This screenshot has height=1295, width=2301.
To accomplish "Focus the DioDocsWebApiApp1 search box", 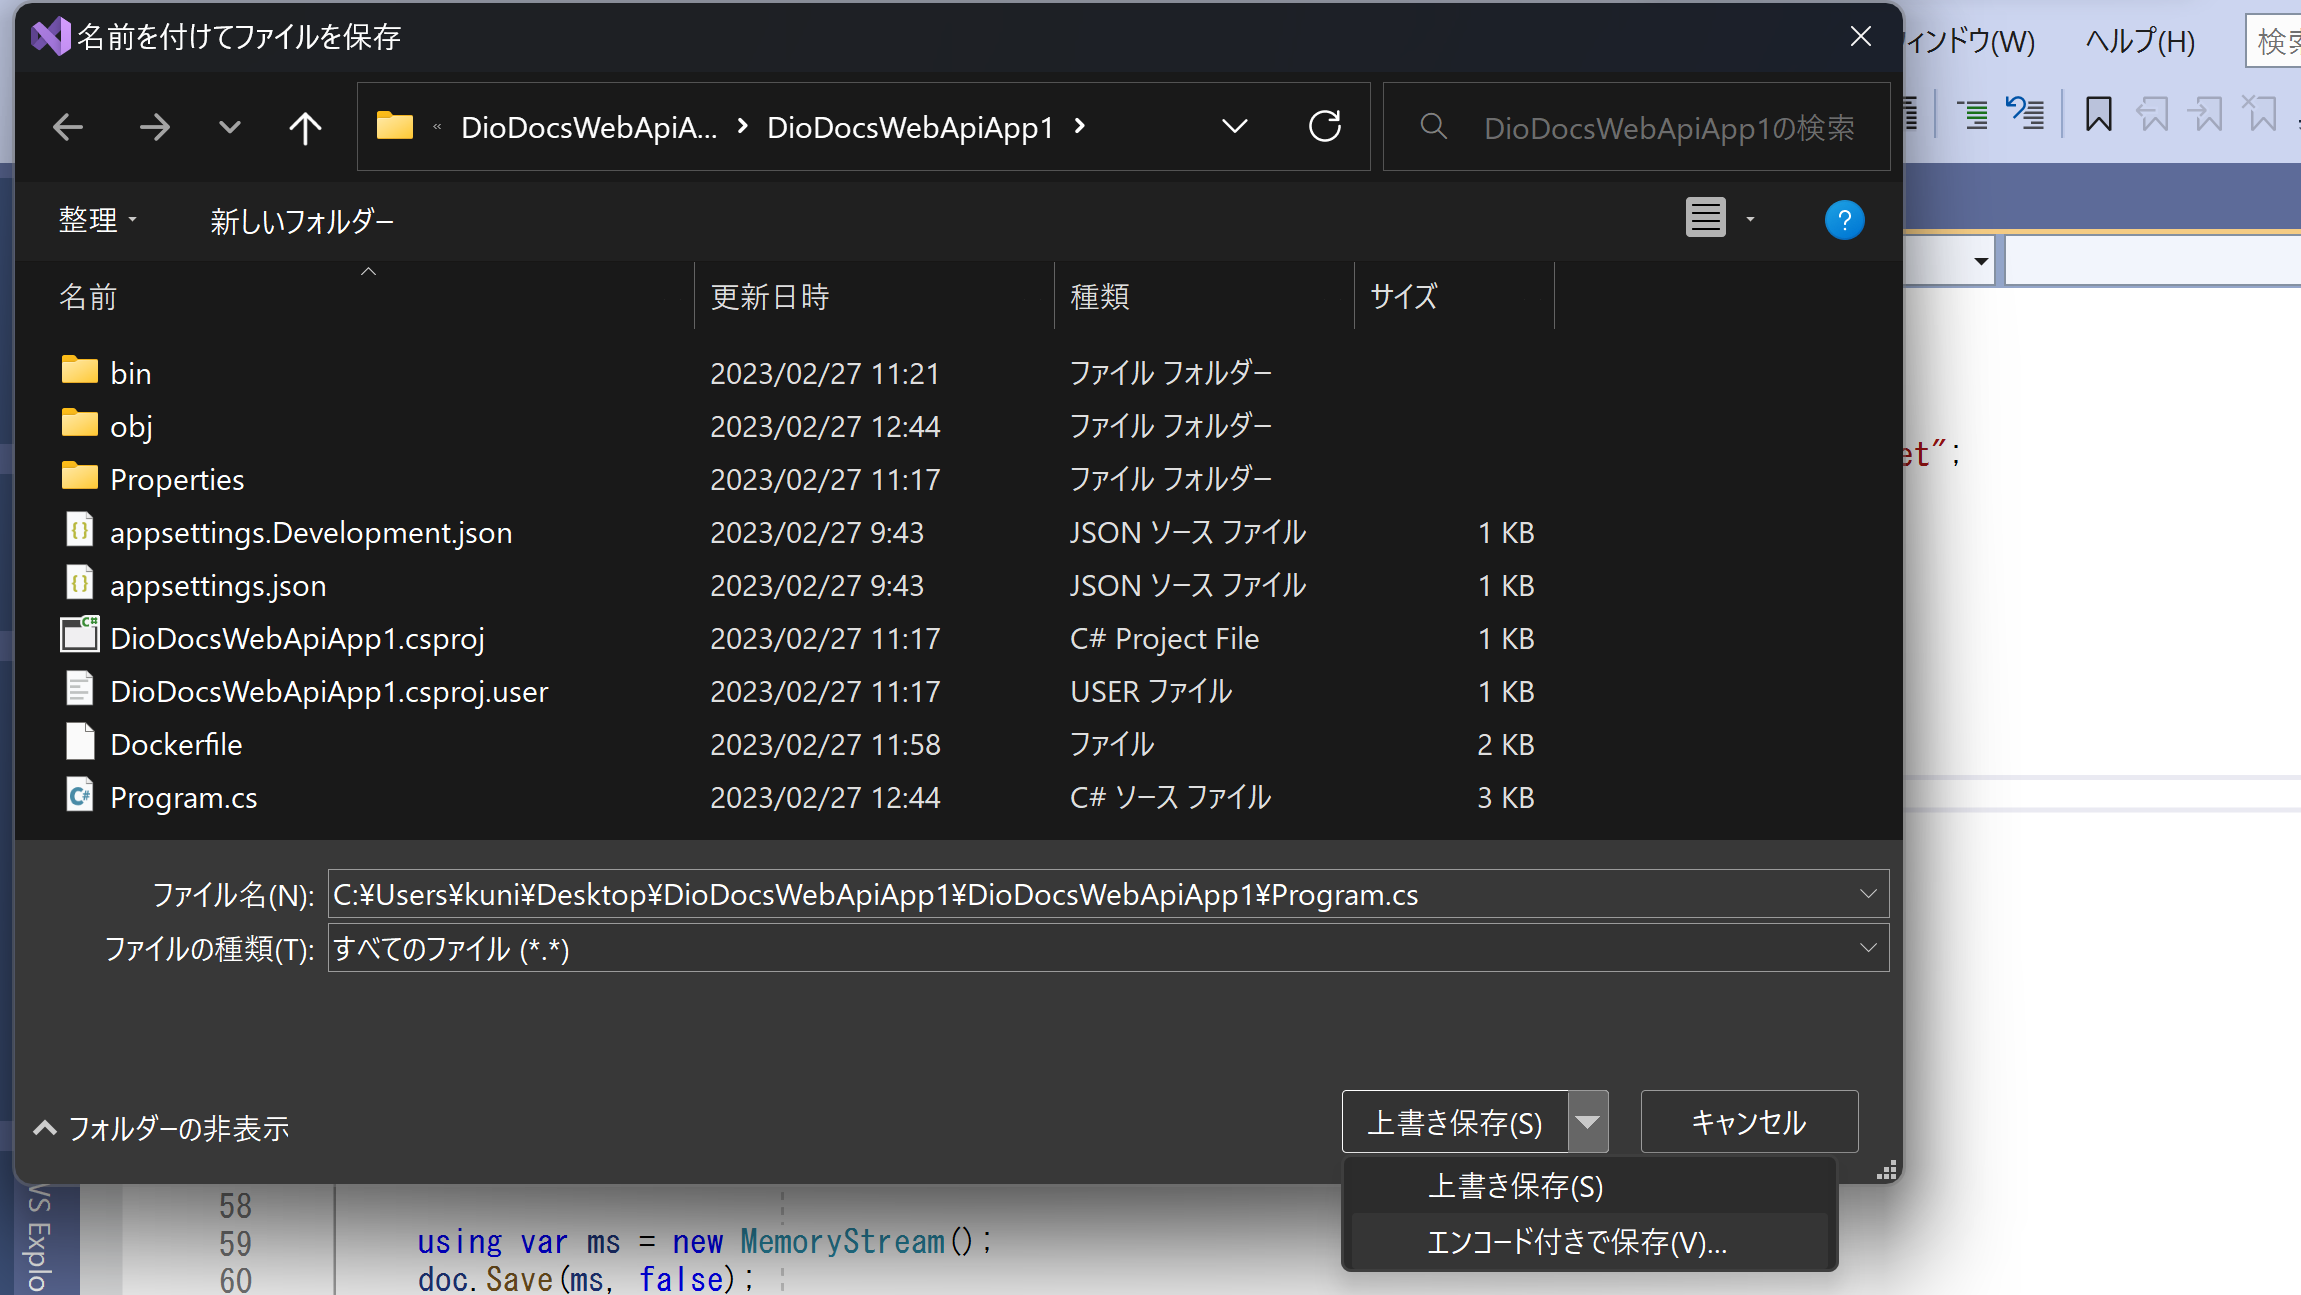I will coord(1637,127).
